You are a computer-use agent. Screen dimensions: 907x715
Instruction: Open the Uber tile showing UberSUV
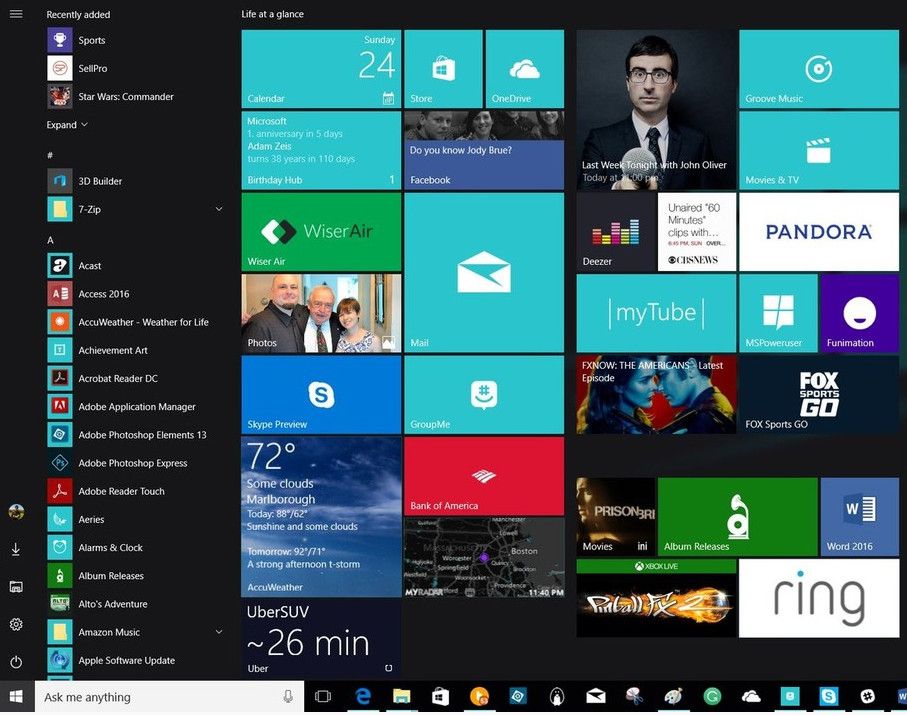click(321, 639)
